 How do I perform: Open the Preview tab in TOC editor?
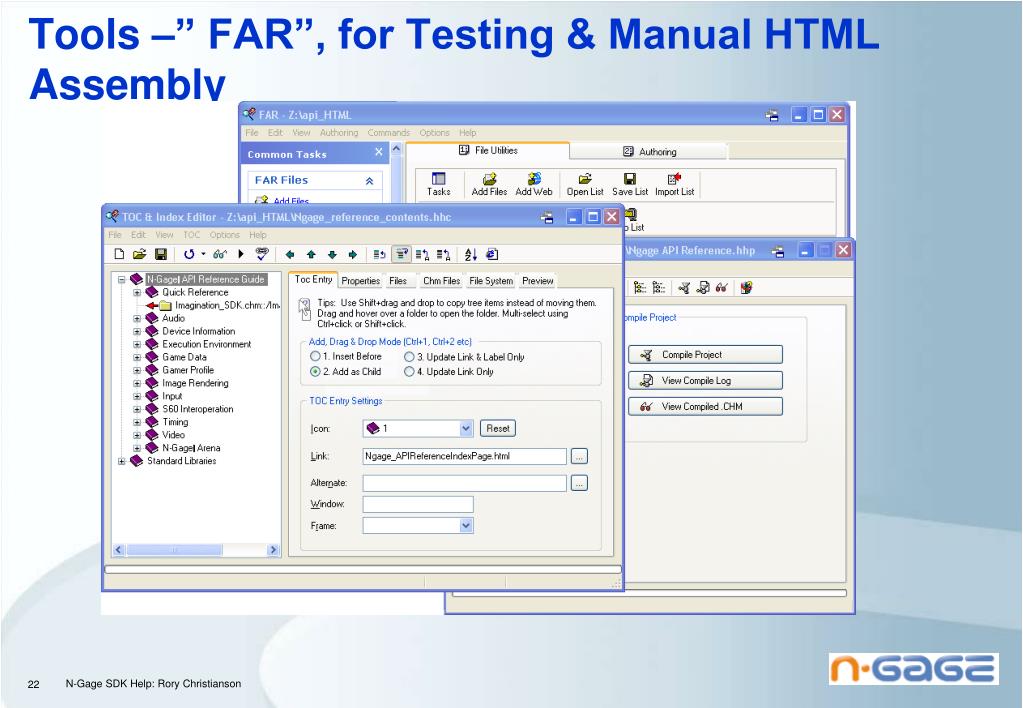pos(538,281)
